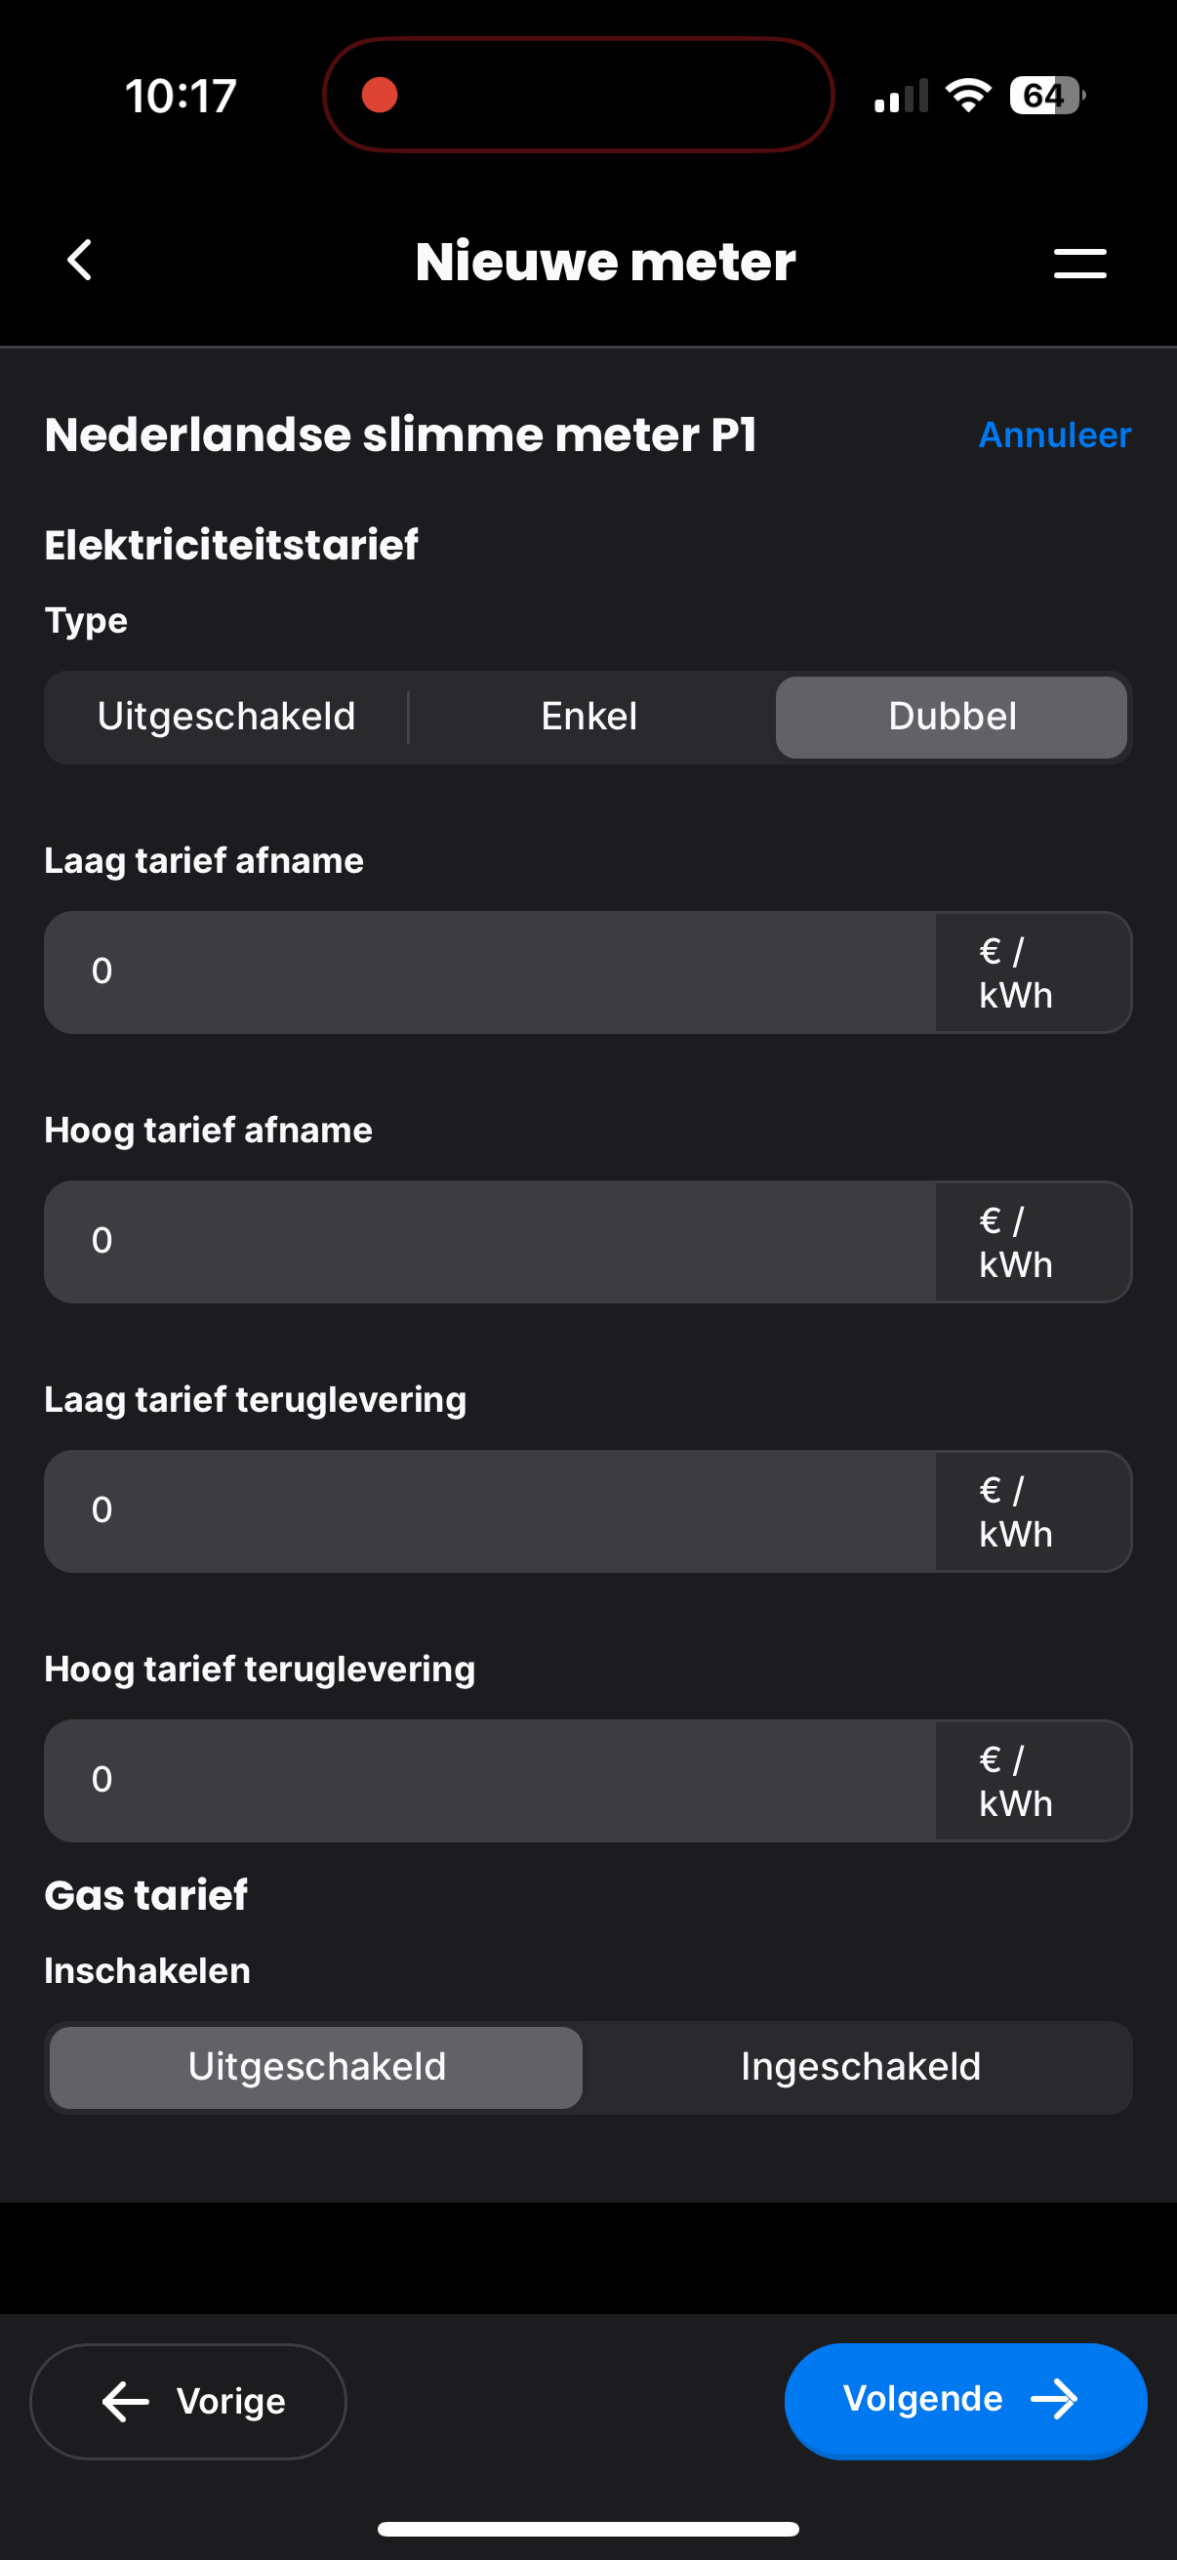Click the Annuleer link
The image size is (1177, 2560).
(1054, 435)
